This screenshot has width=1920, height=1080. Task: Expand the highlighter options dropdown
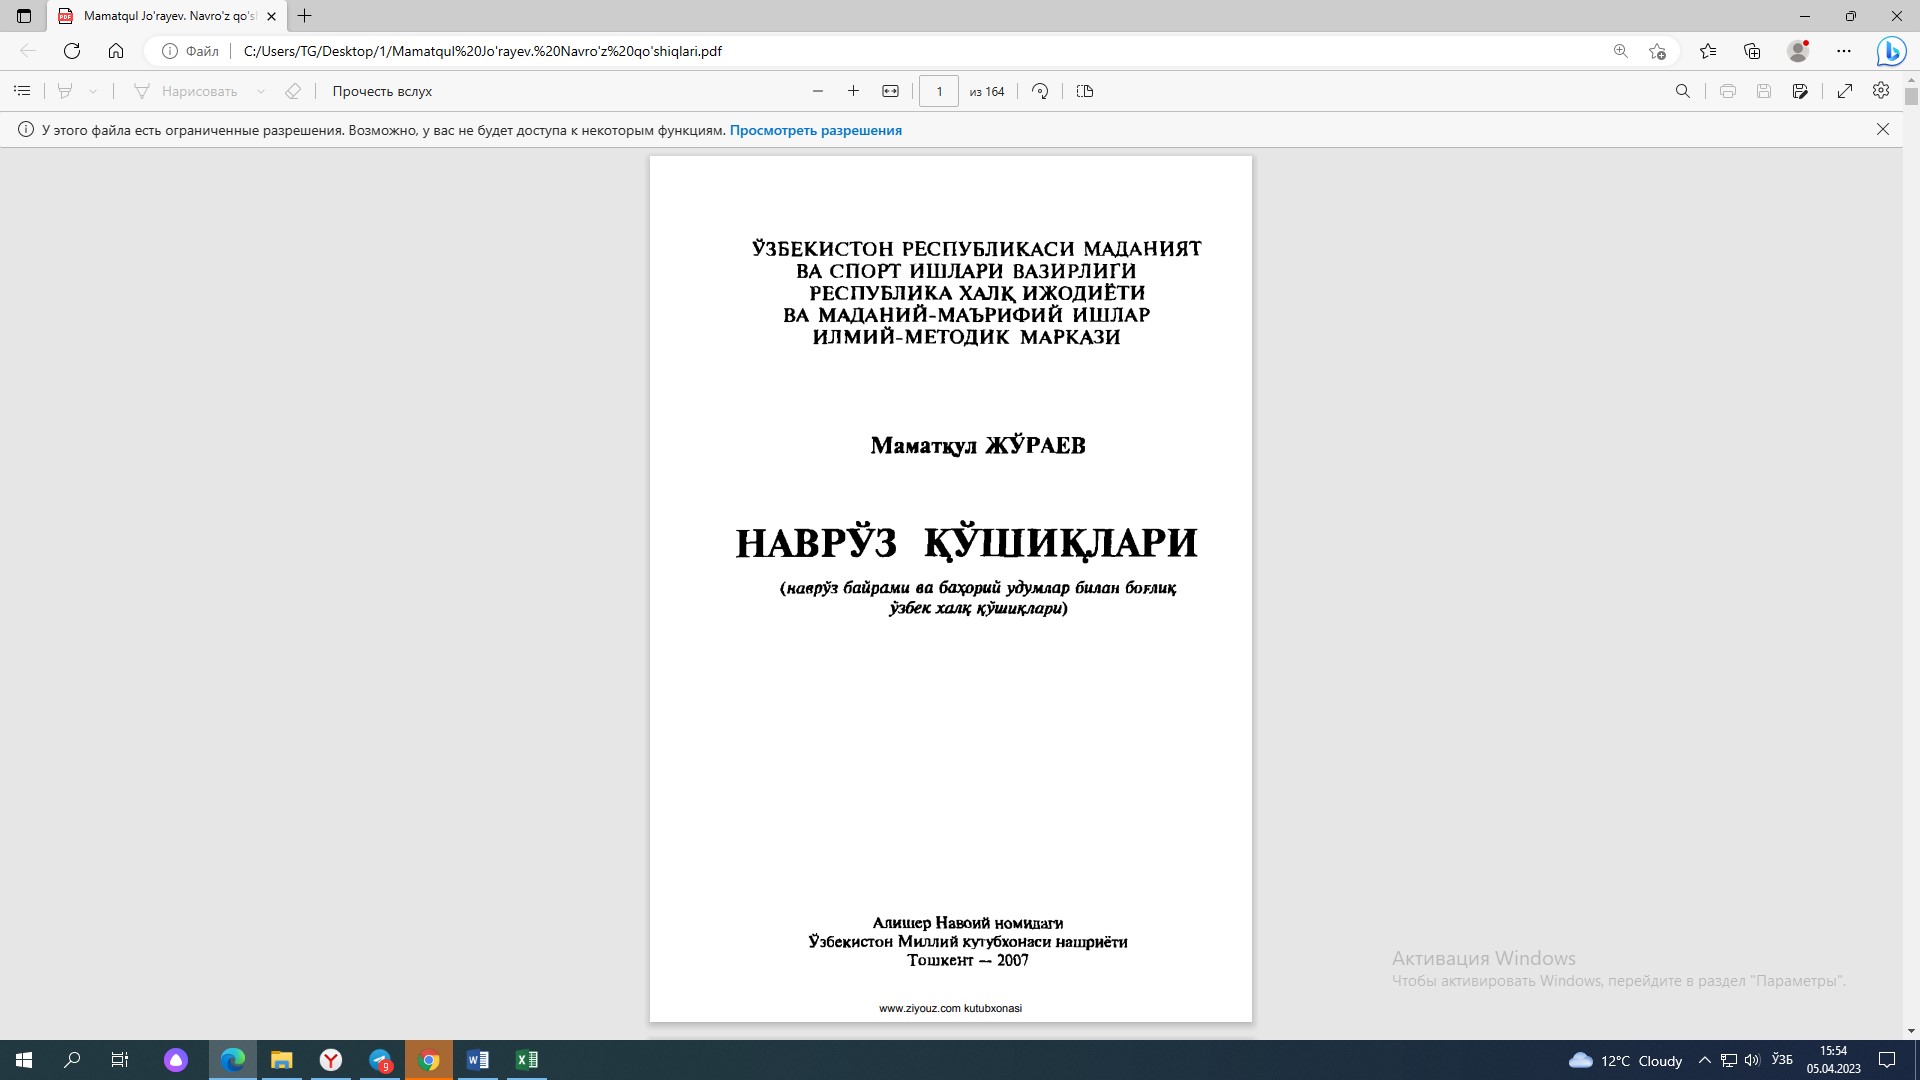[x=93, y=91]
